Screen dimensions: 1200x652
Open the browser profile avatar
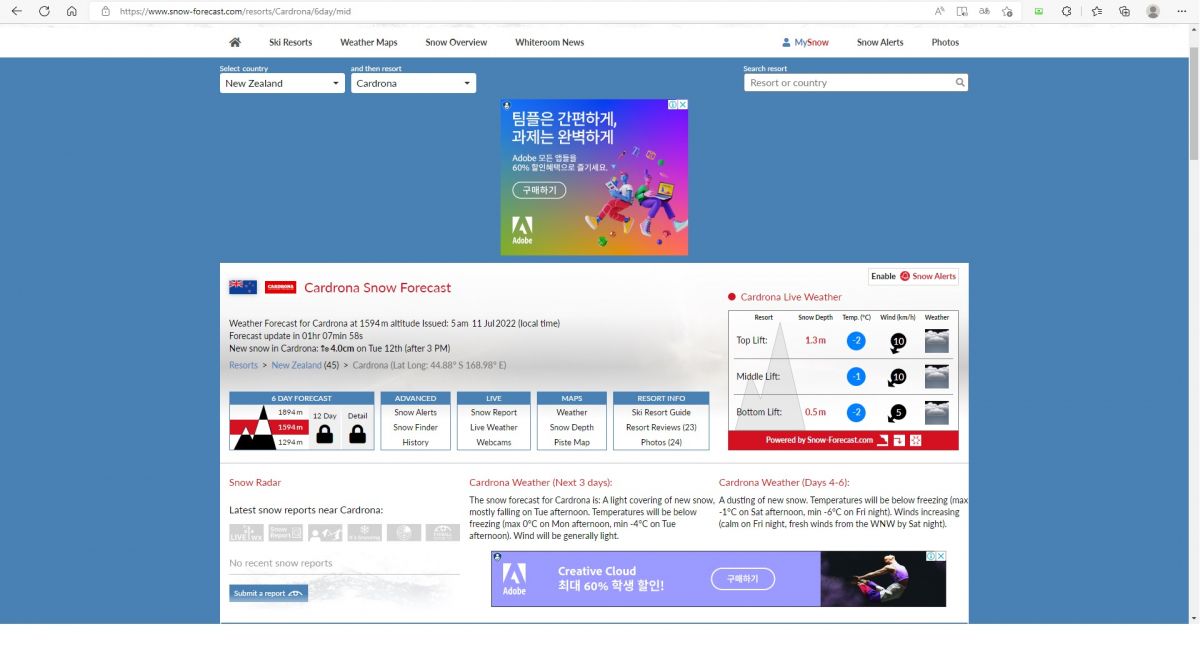tap(1153, 11)
